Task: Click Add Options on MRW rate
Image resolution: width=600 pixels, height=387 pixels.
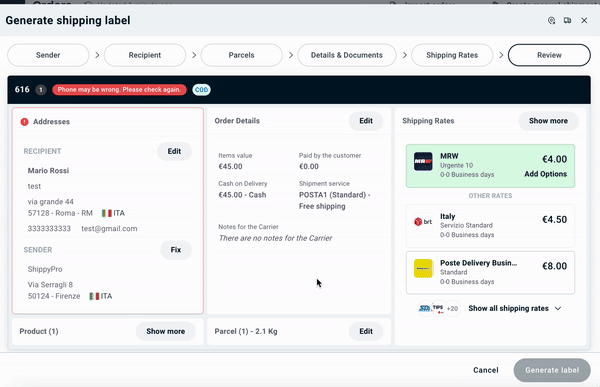Action: [x=545, y=174]
